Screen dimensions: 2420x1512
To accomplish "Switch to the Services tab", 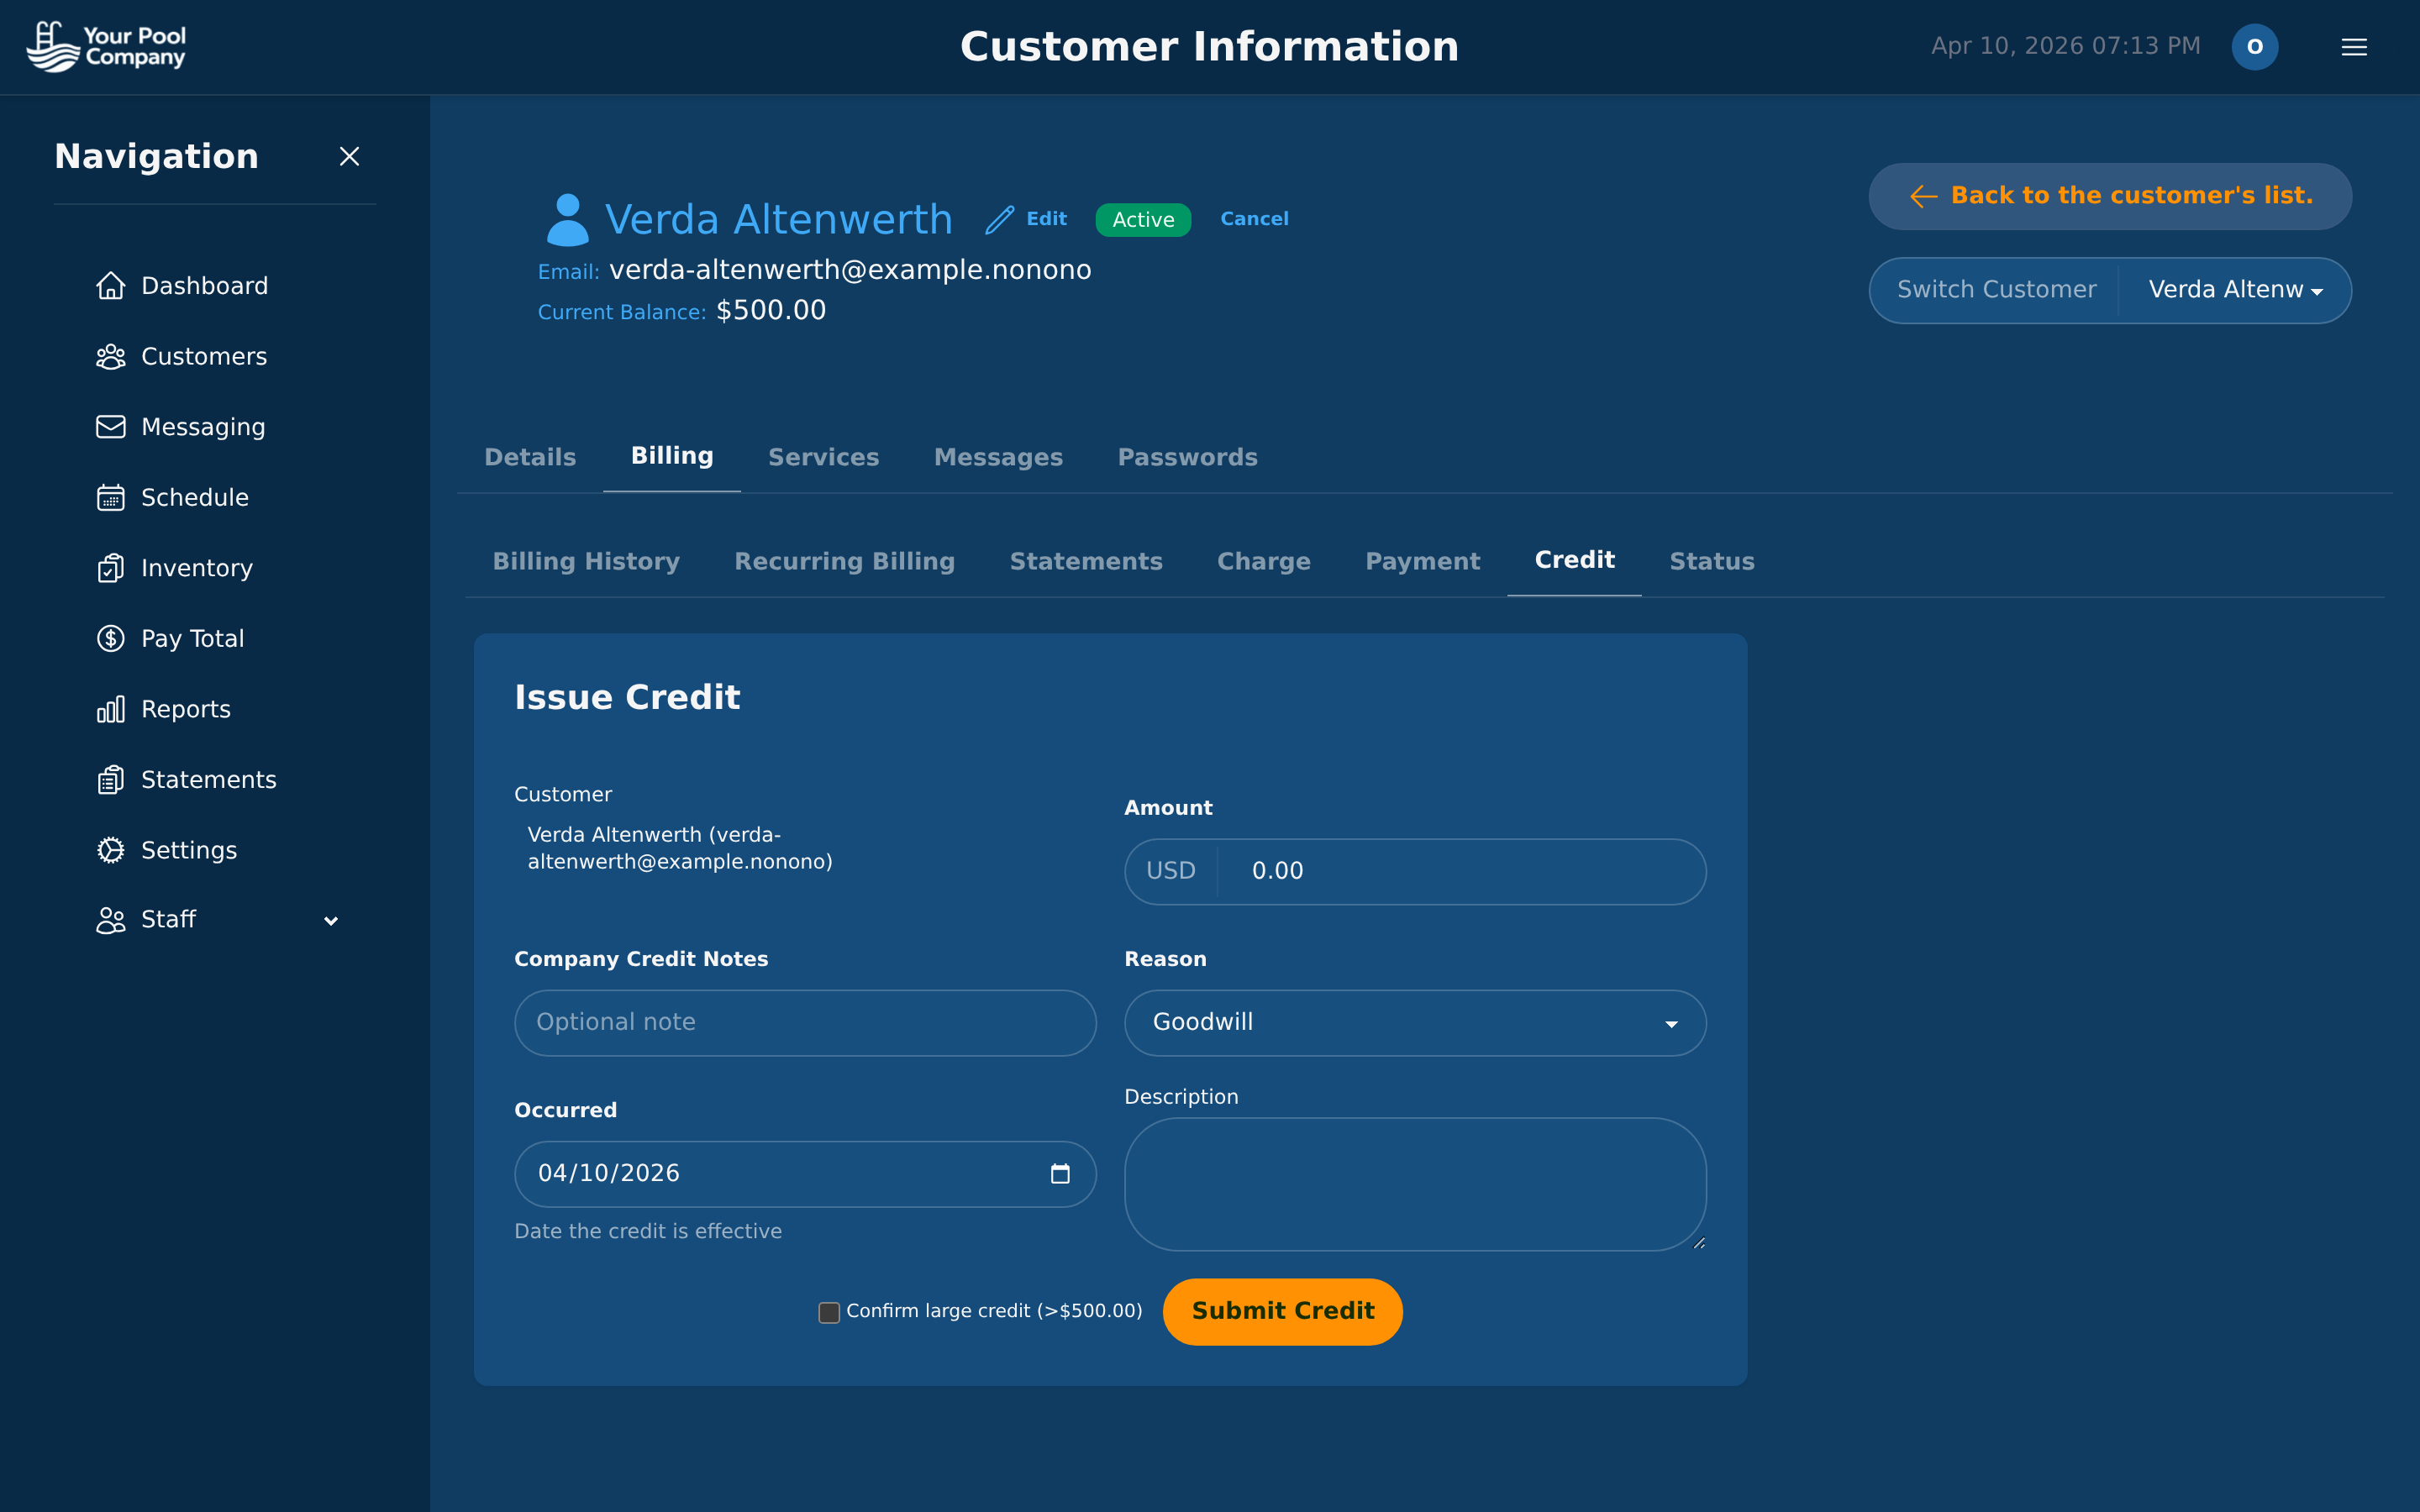I will tap(823, 457).
